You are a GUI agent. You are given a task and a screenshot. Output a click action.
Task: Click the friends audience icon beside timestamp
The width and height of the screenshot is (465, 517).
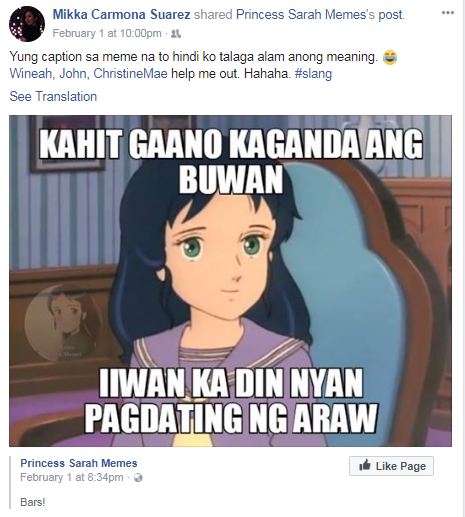176,33
